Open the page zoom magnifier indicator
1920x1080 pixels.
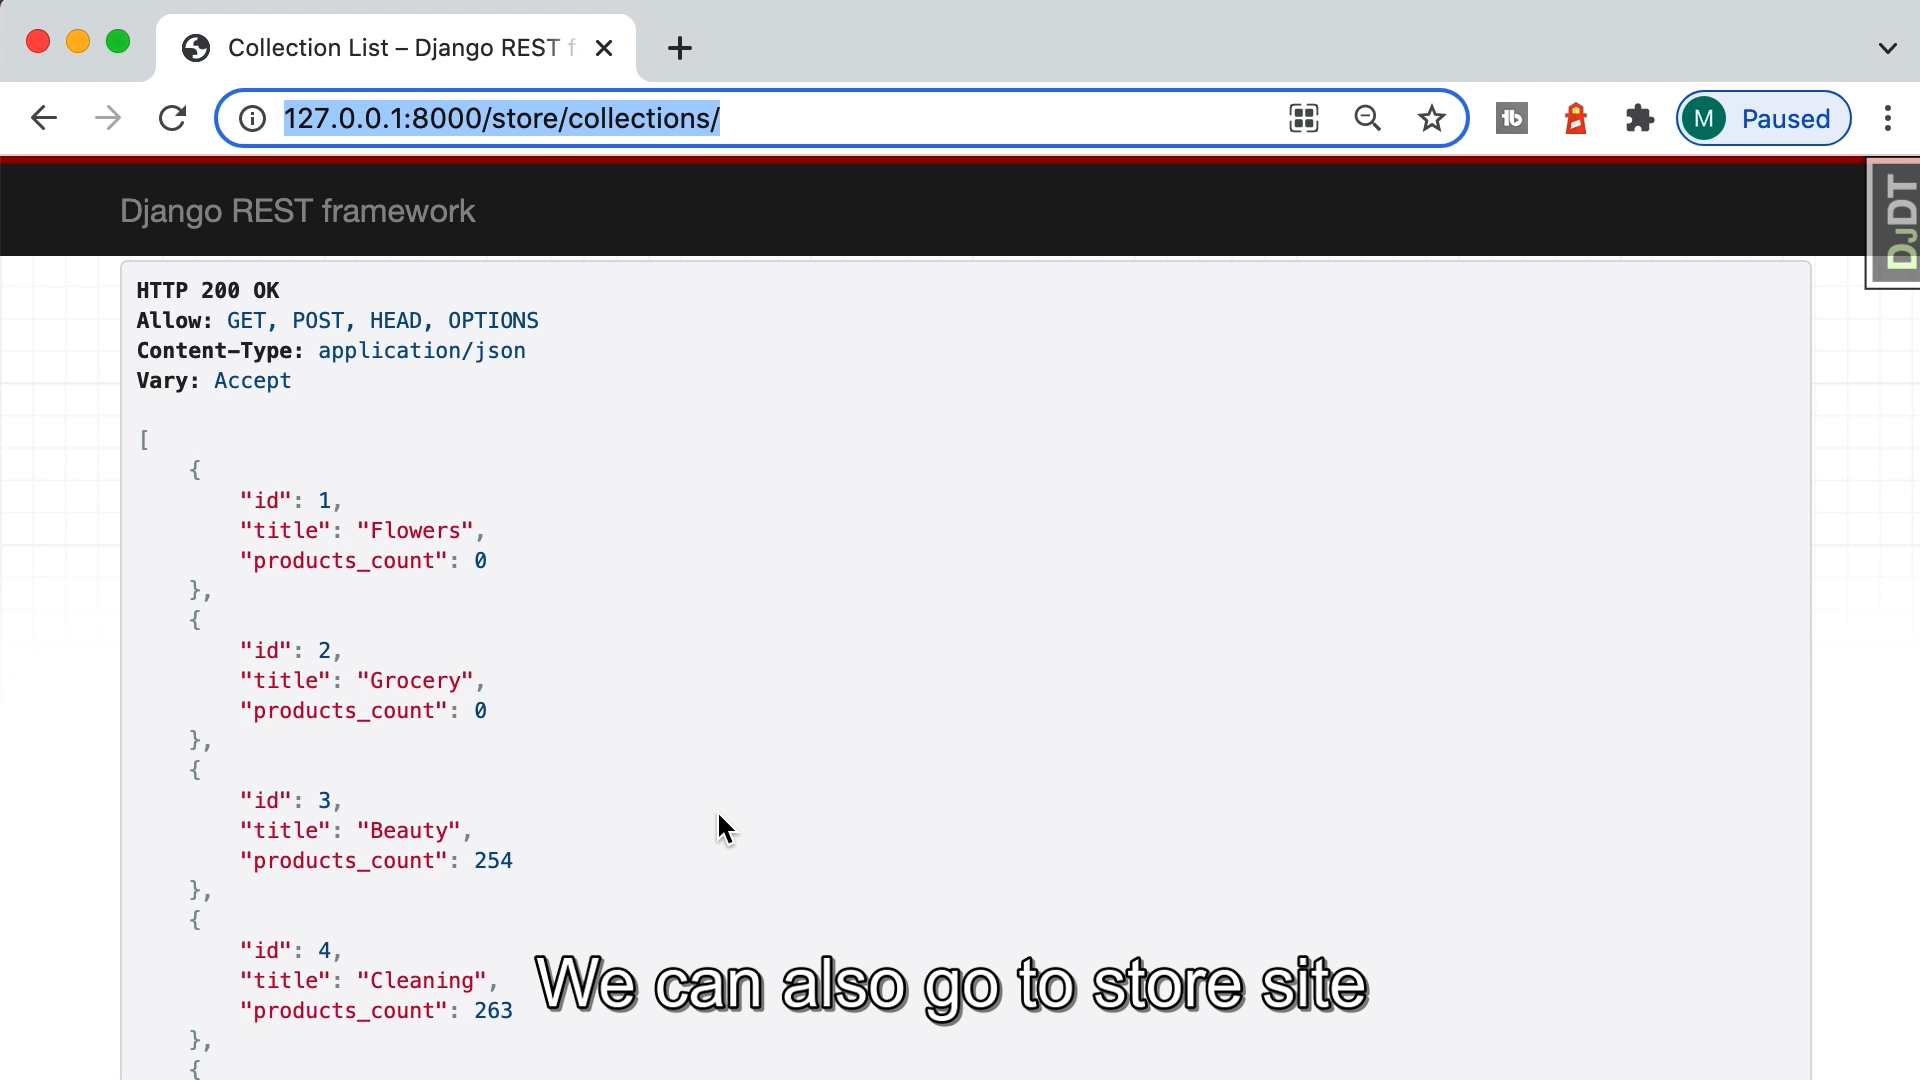point(1367,118)
